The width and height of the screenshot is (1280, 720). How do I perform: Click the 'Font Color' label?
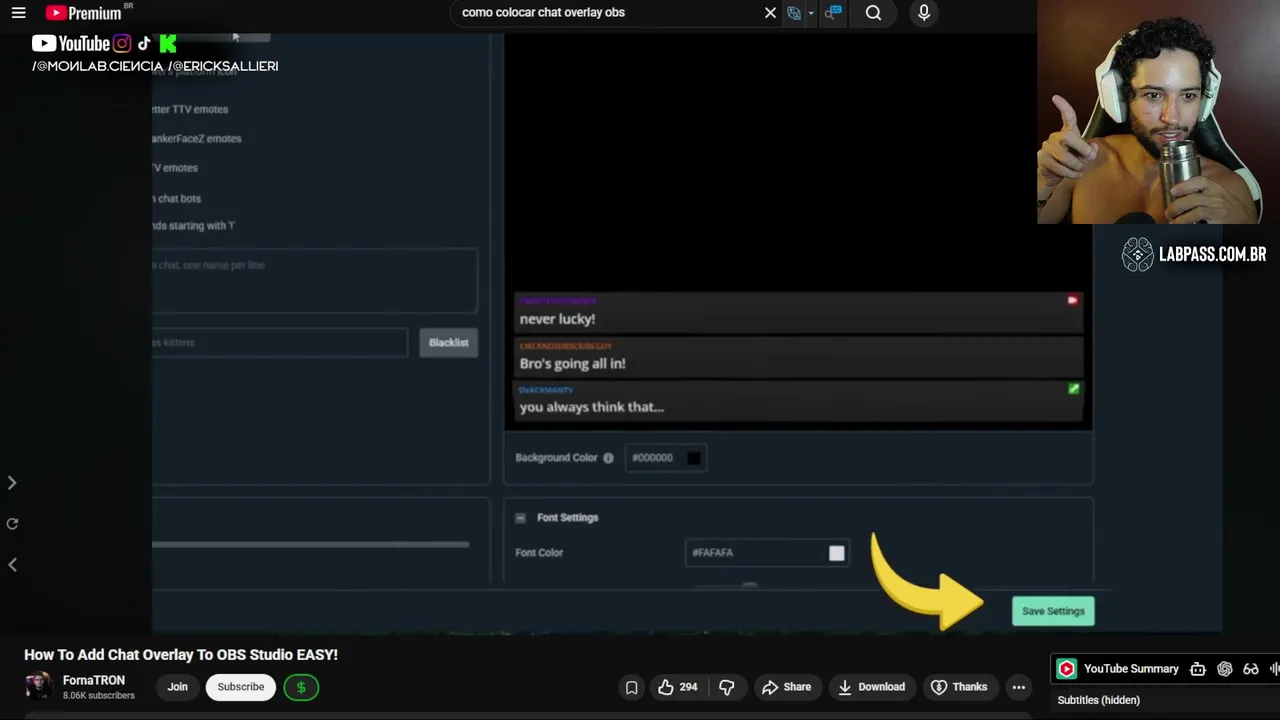coord(539,553)
